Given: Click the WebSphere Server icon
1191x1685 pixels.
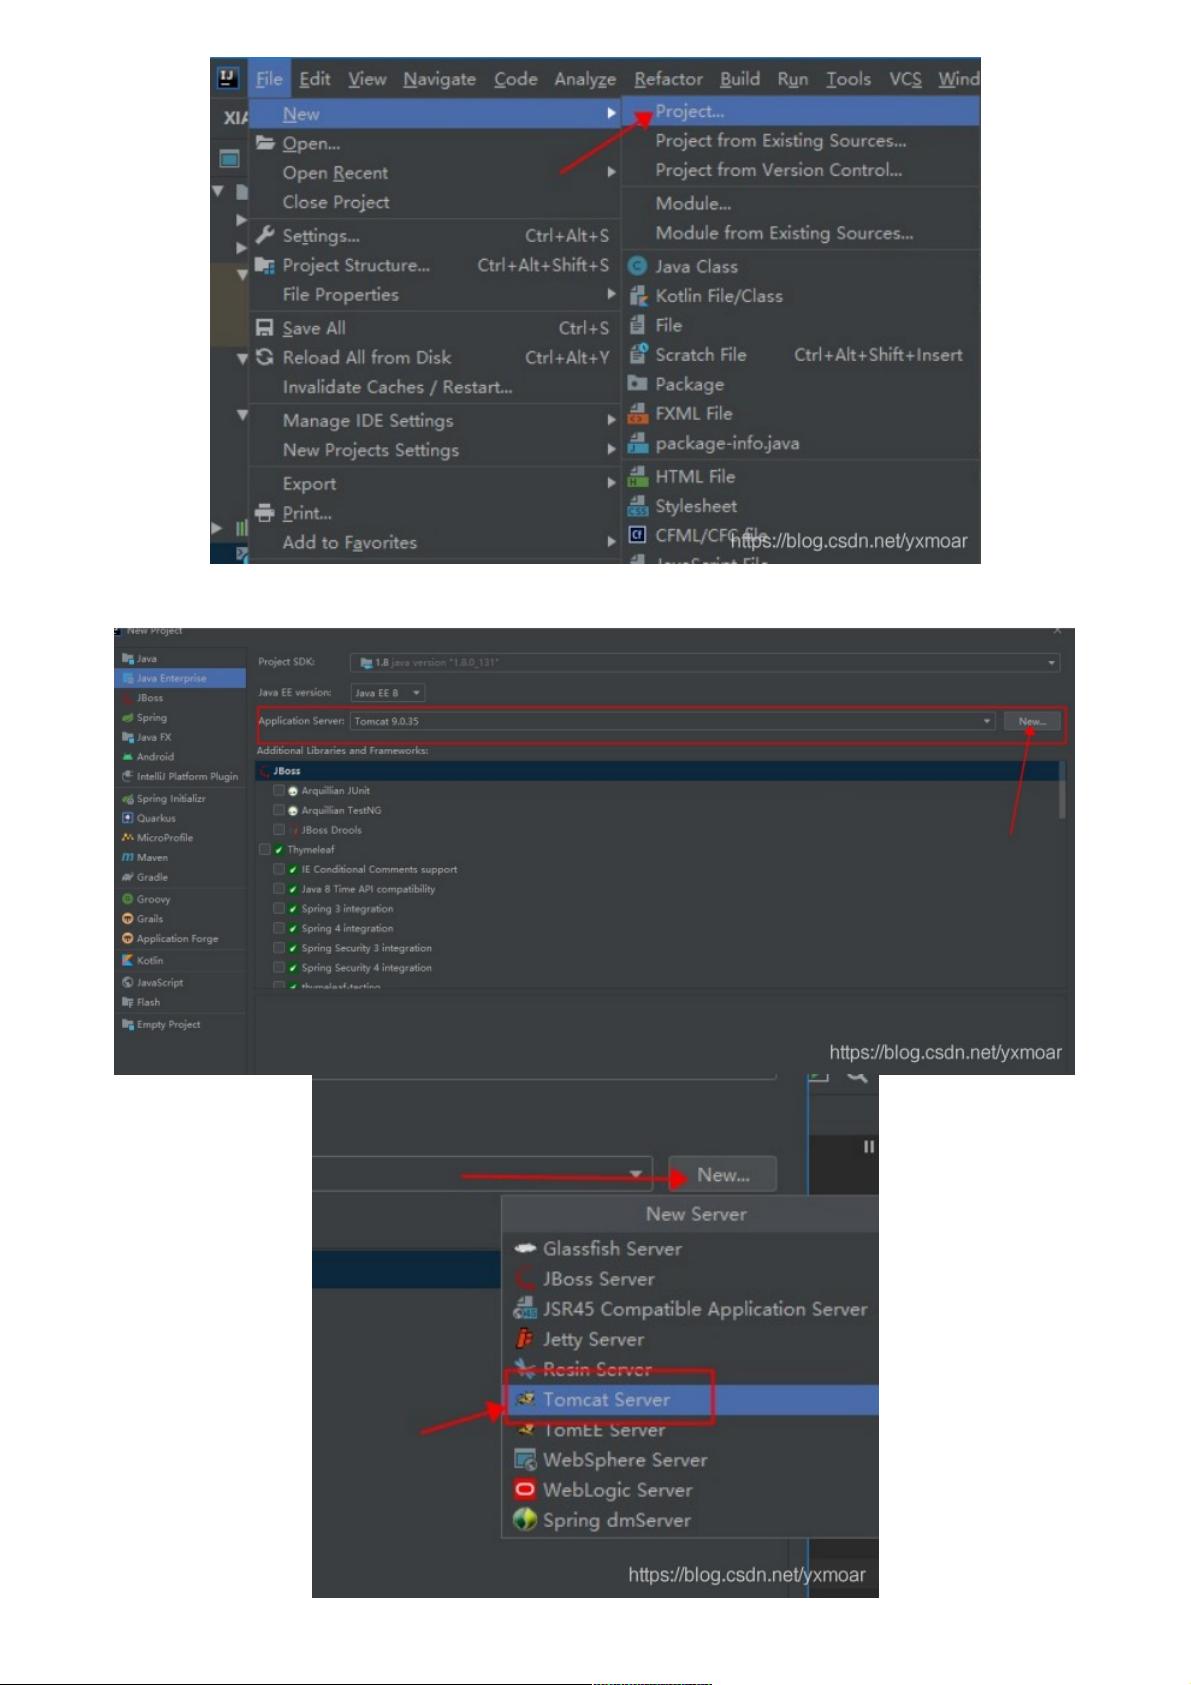Looking at the screenshot, I should click(525, 1459).
